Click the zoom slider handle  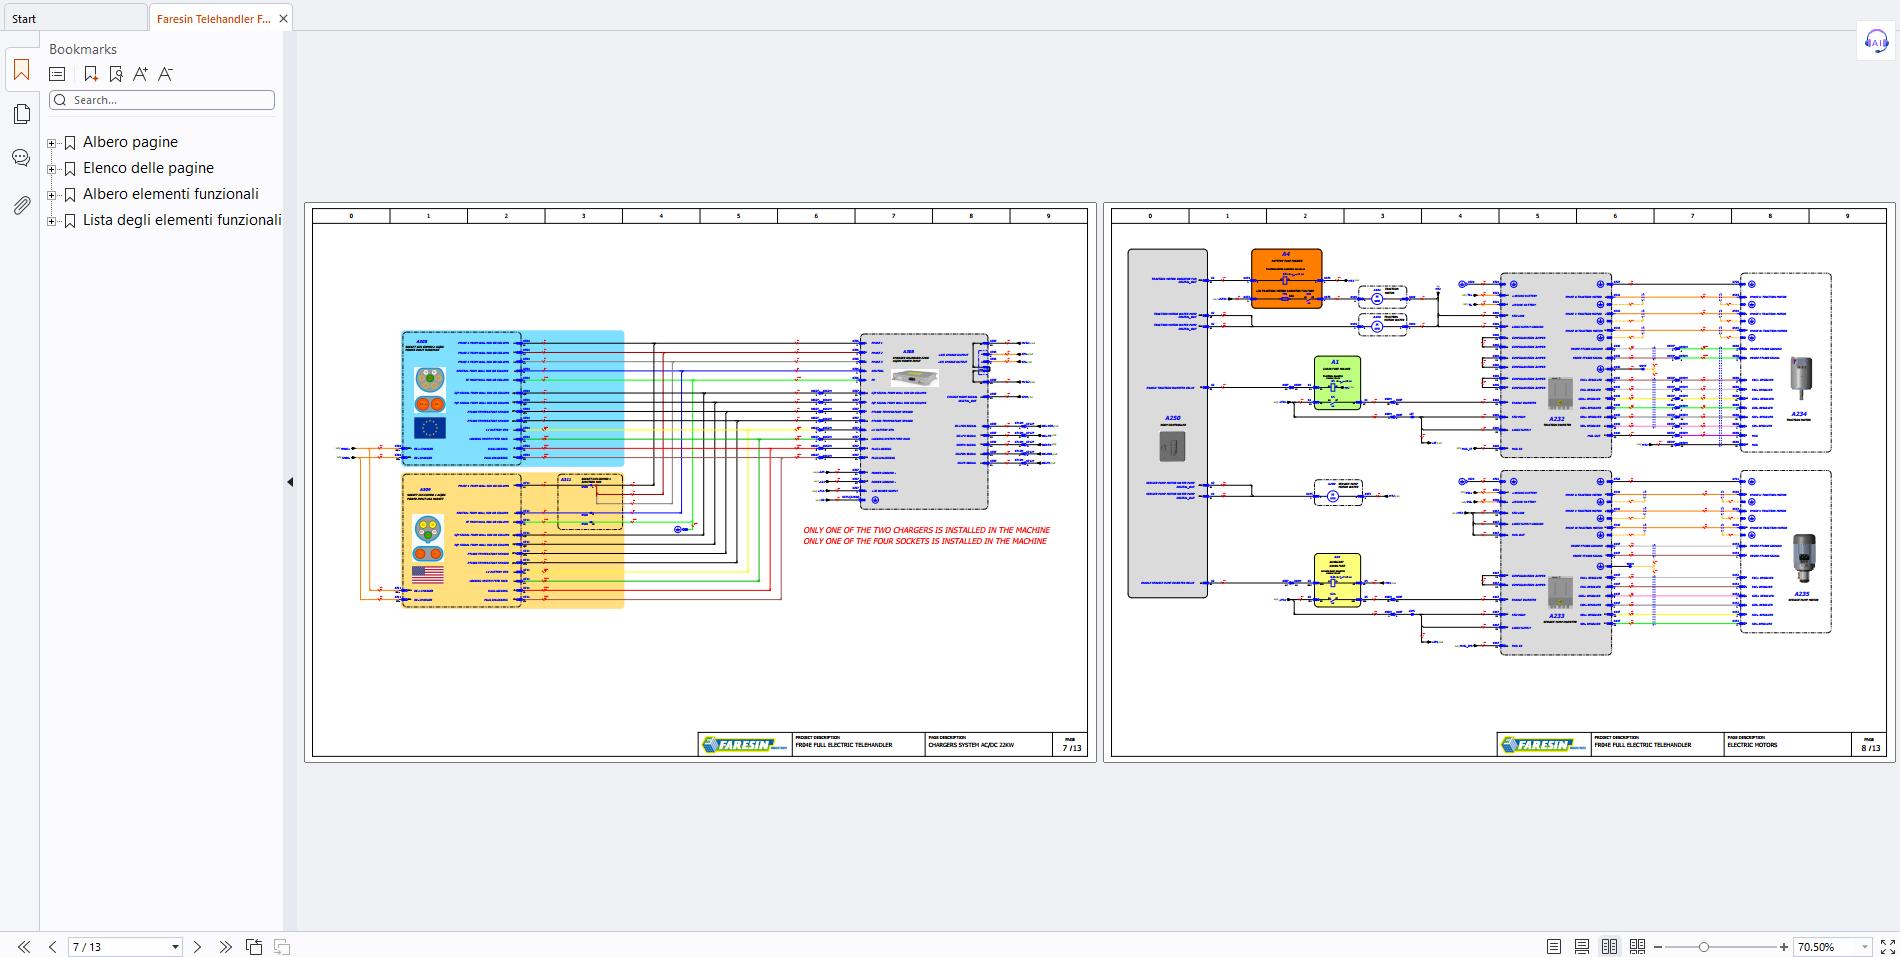(x=1704, y=946)
